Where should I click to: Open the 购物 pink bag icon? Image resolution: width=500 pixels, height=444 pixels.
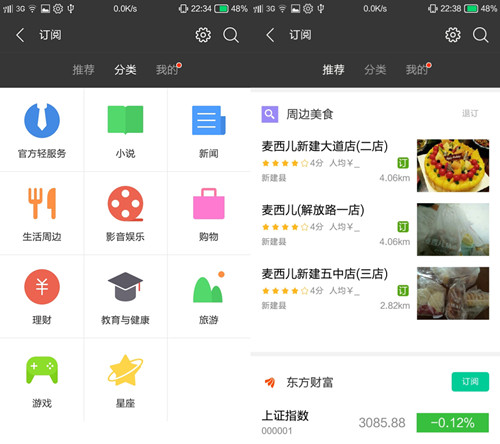point(209,203)
